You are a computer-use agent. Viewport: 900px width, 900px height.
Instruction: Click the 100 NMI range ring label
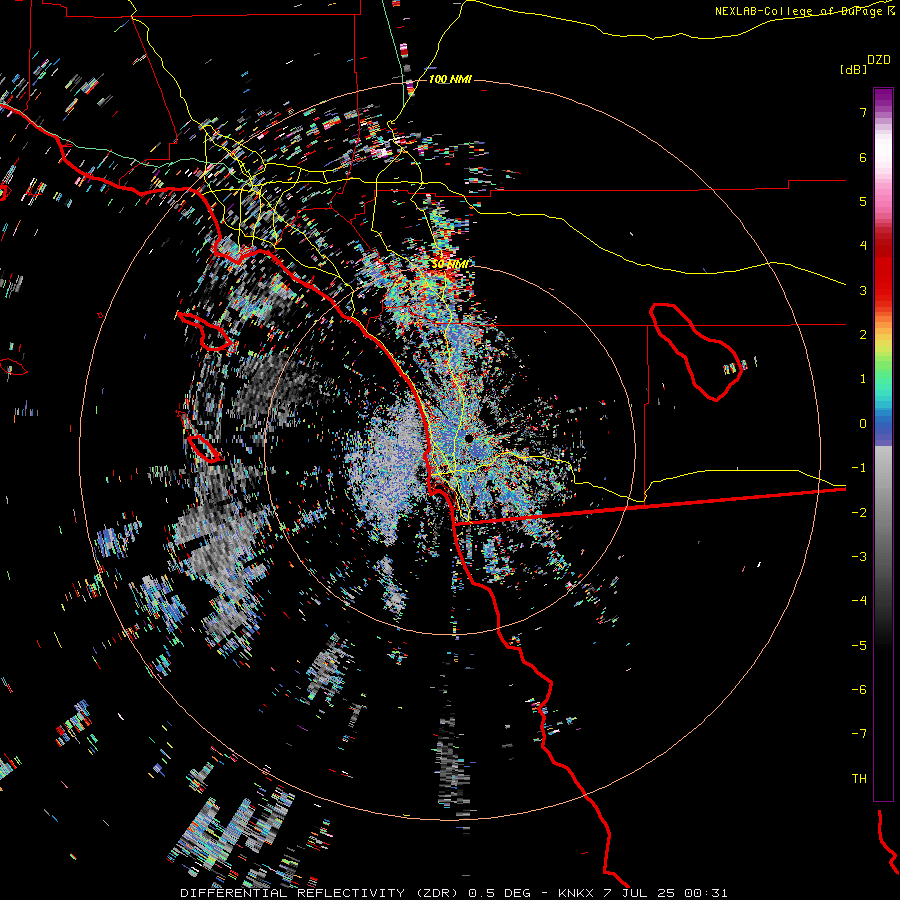pyautogui.click(x=450, y=79)
